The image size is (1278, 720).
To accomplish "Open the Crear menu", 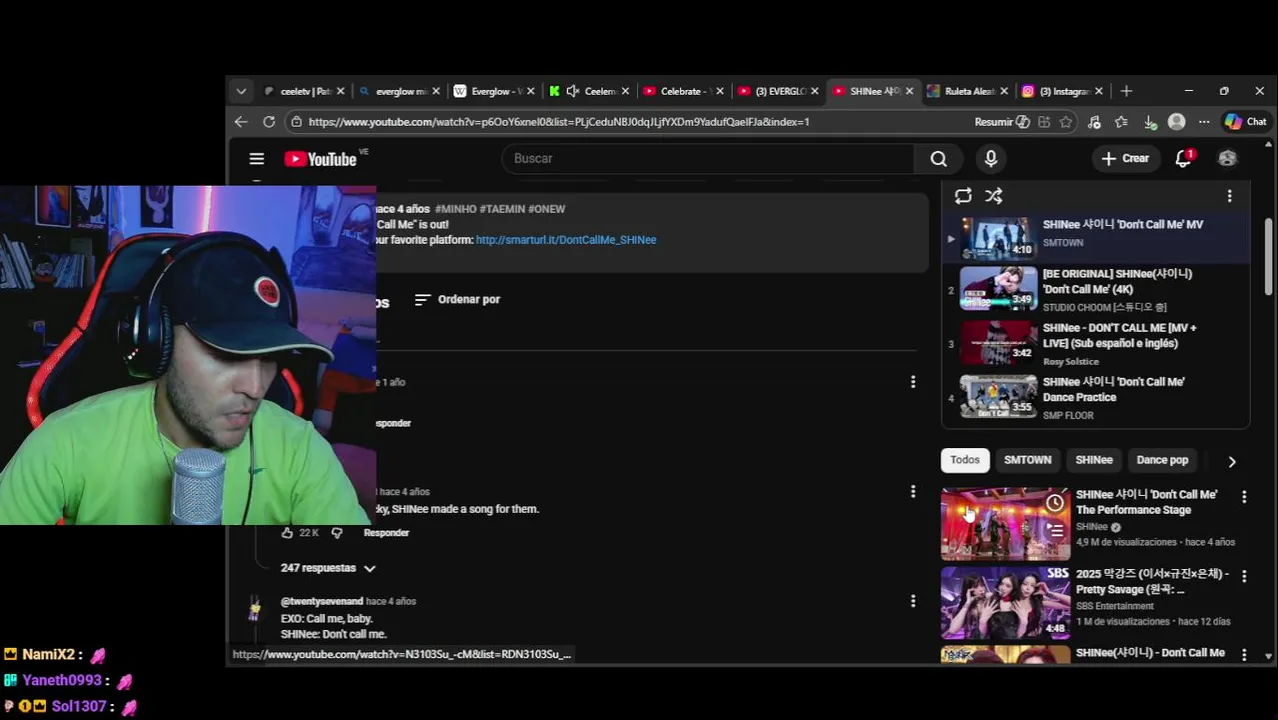I will (1126, 158).
